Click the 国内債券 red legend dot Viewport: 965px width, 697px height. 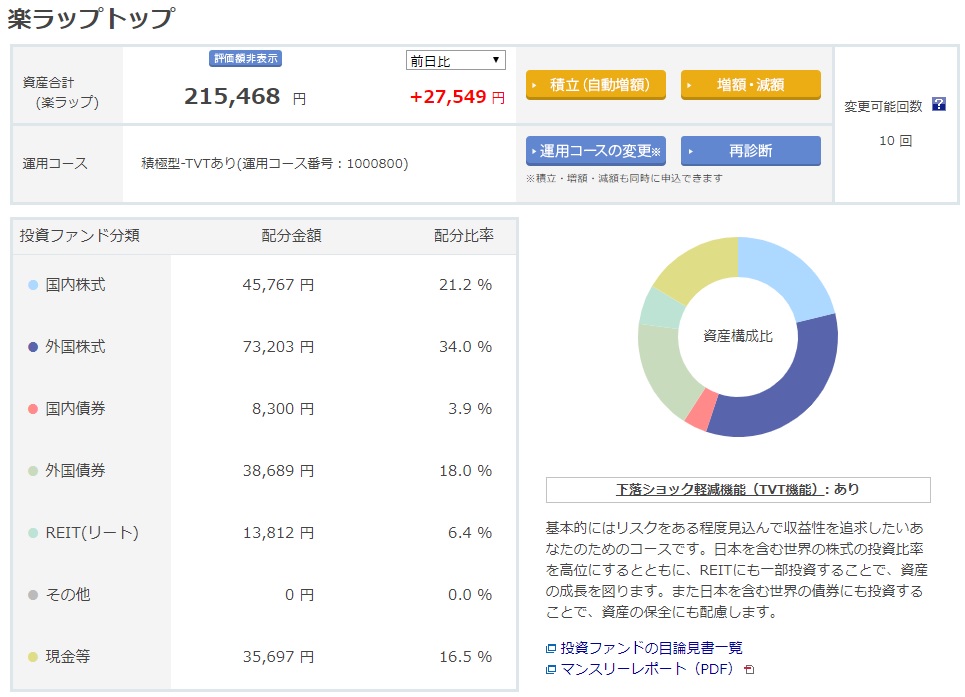tap(33, 409)
